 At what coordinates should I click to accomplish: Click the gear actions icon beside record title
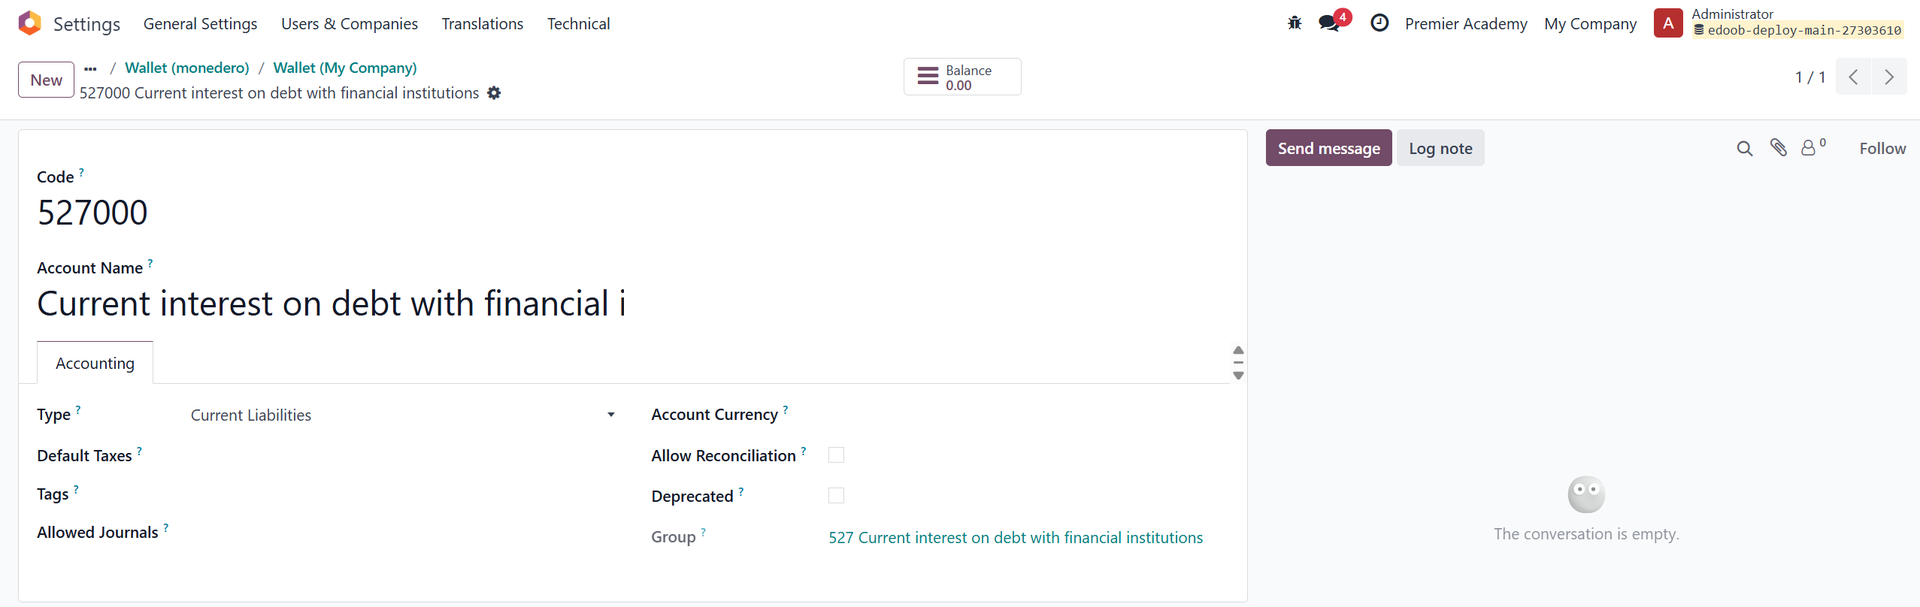[494, 93]
